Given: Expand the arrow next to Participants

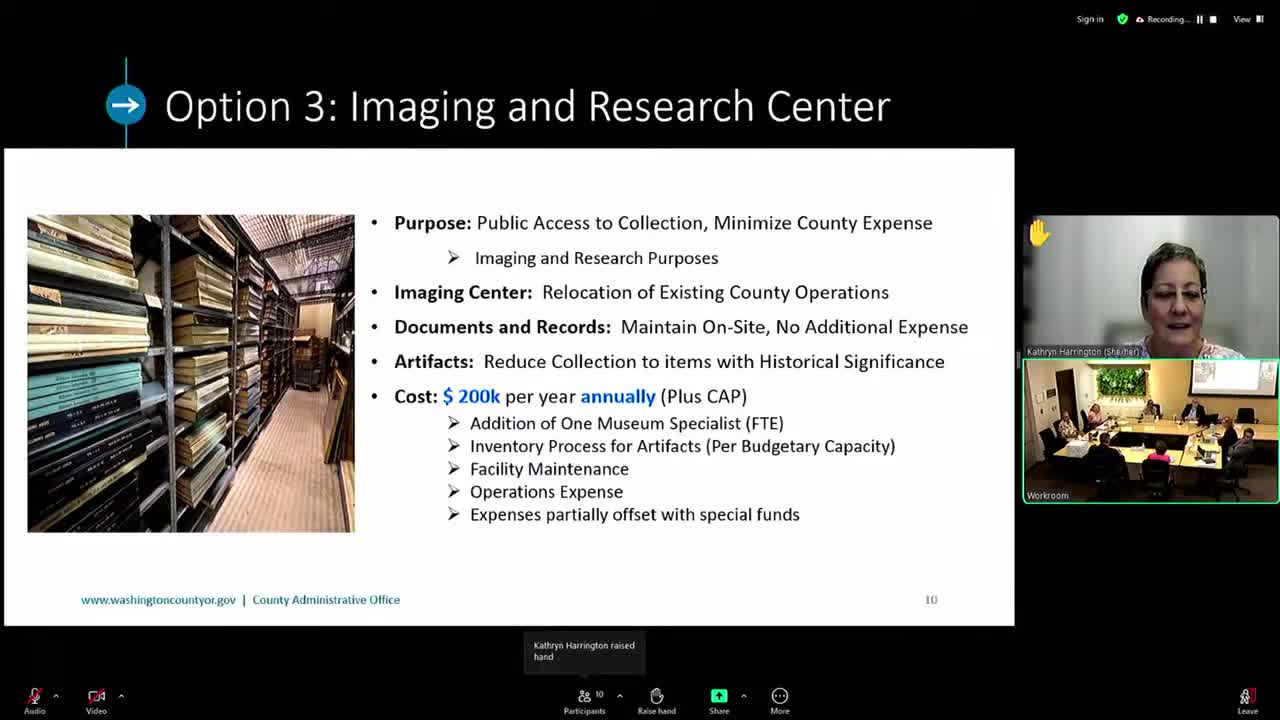Looking at the screenshot, I should coord(619,696).
